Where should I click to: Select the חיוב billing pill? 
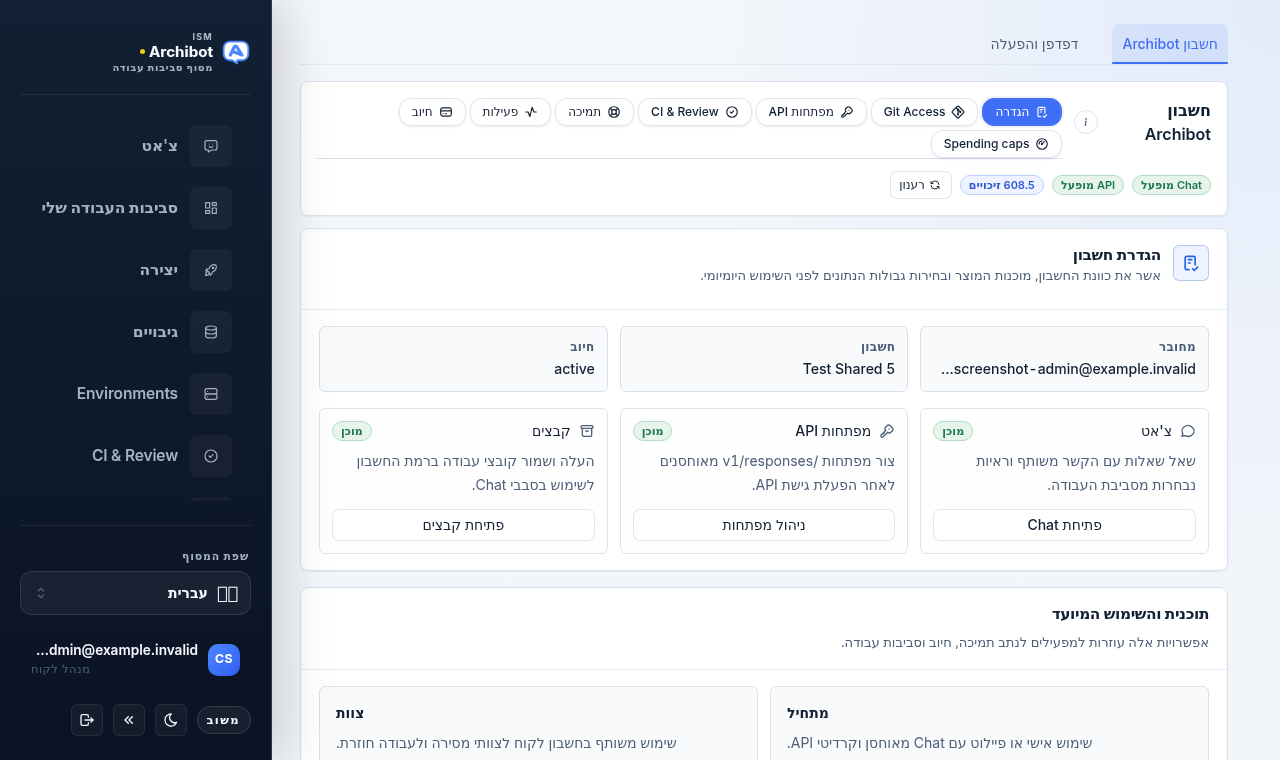click(x=432, y=112)
